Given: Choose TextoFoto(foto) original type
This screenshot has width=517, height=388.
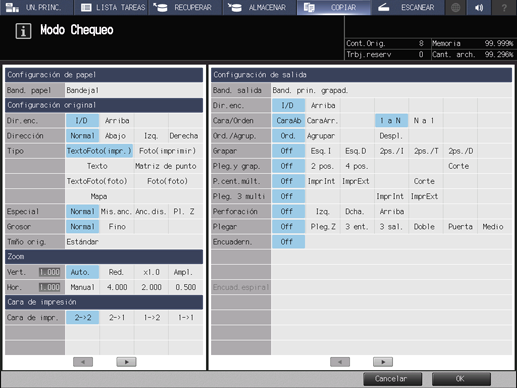Looking at the screenshot, I should 99,181.
